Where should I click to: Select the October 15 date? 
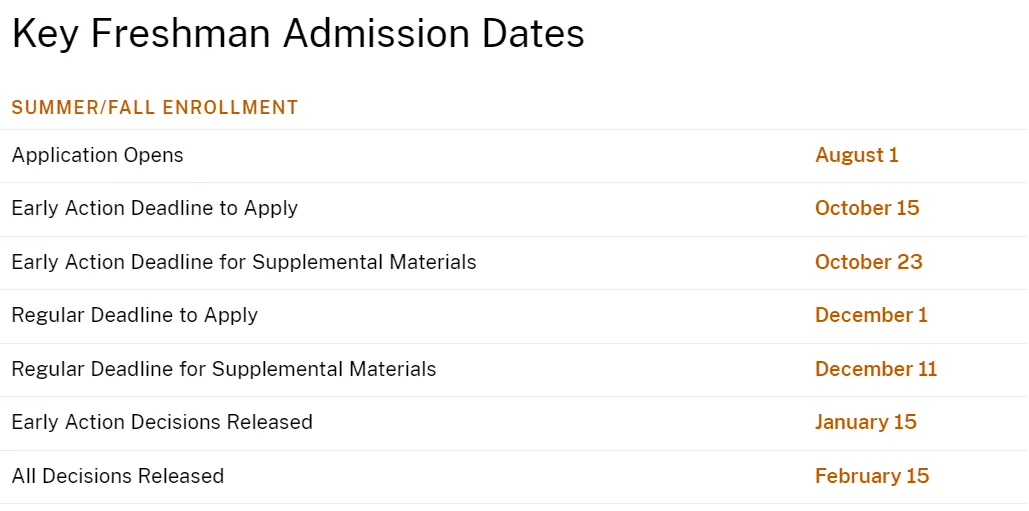point(867,209)
